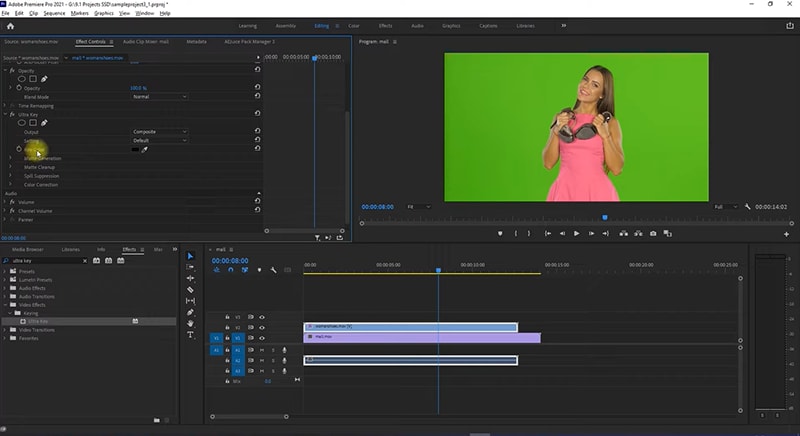800x436 pixels.
Task: Open timeline wrench settings icon
Action: click(273, 270)
